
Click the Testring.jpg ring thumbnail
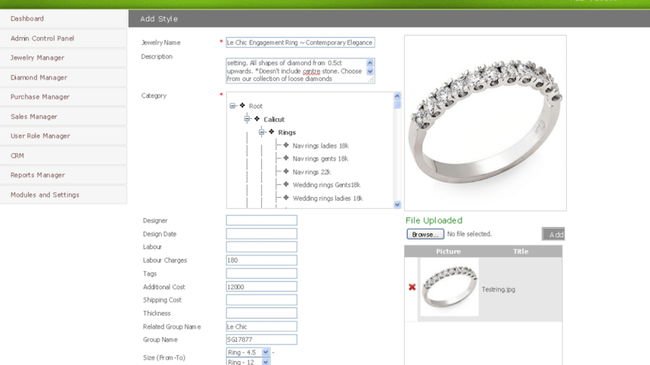(x=449, y=287)
